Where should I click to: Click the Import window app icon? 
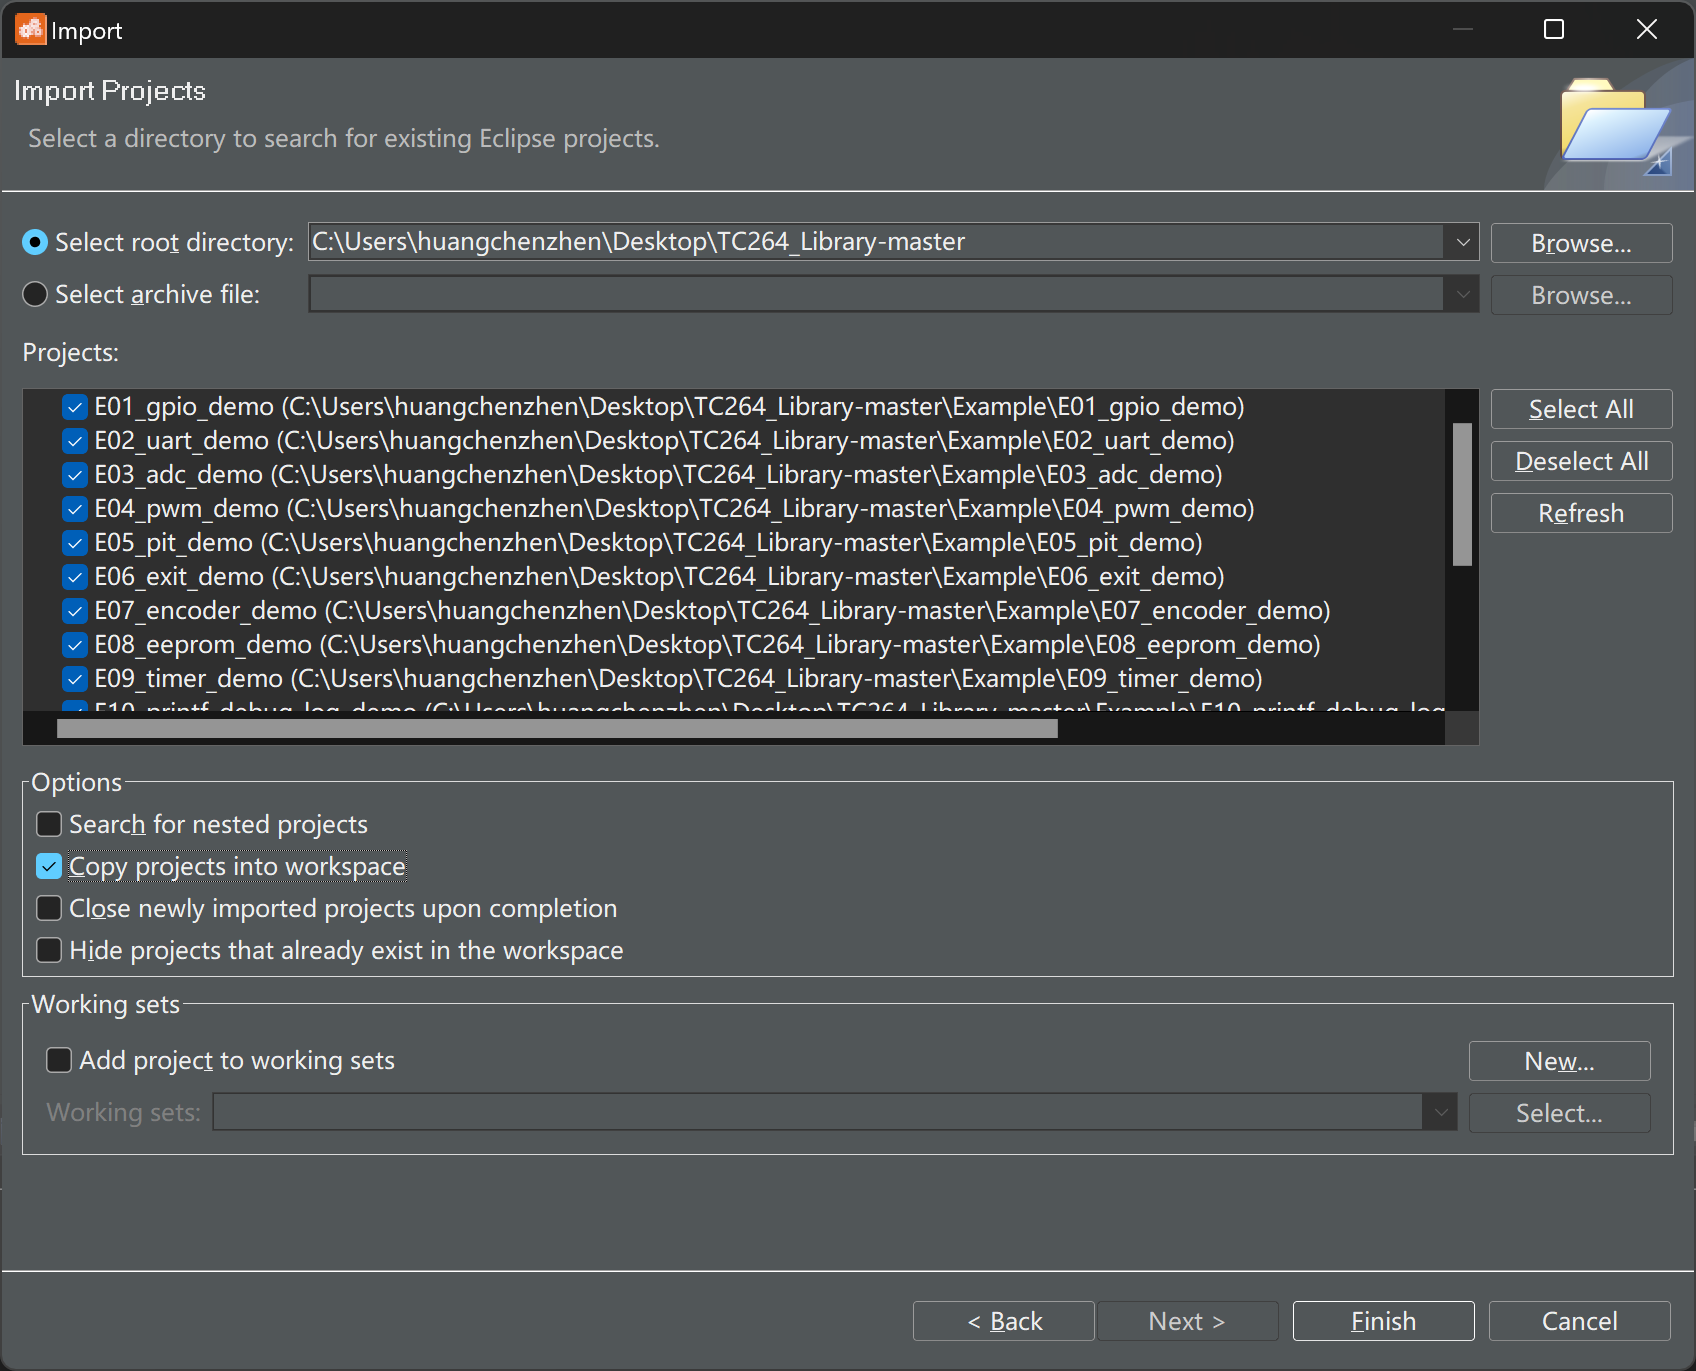point(30,30)
